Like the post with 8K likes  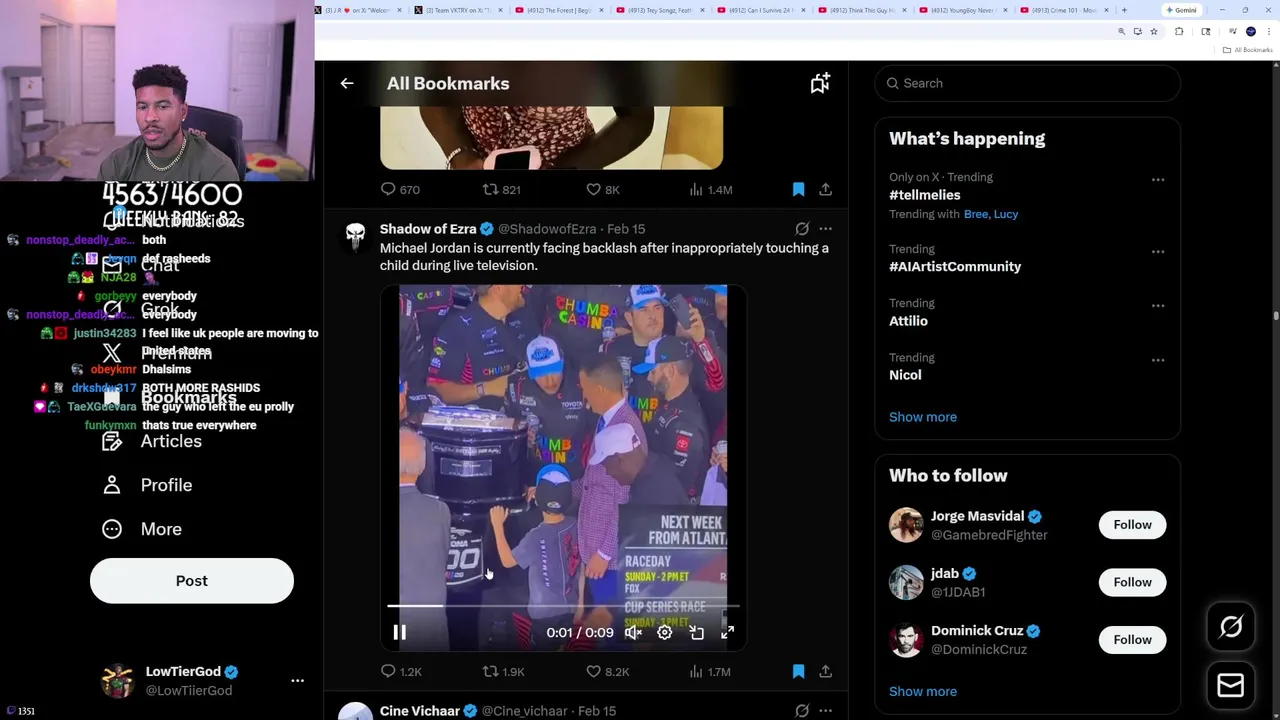tap(603, 189)
